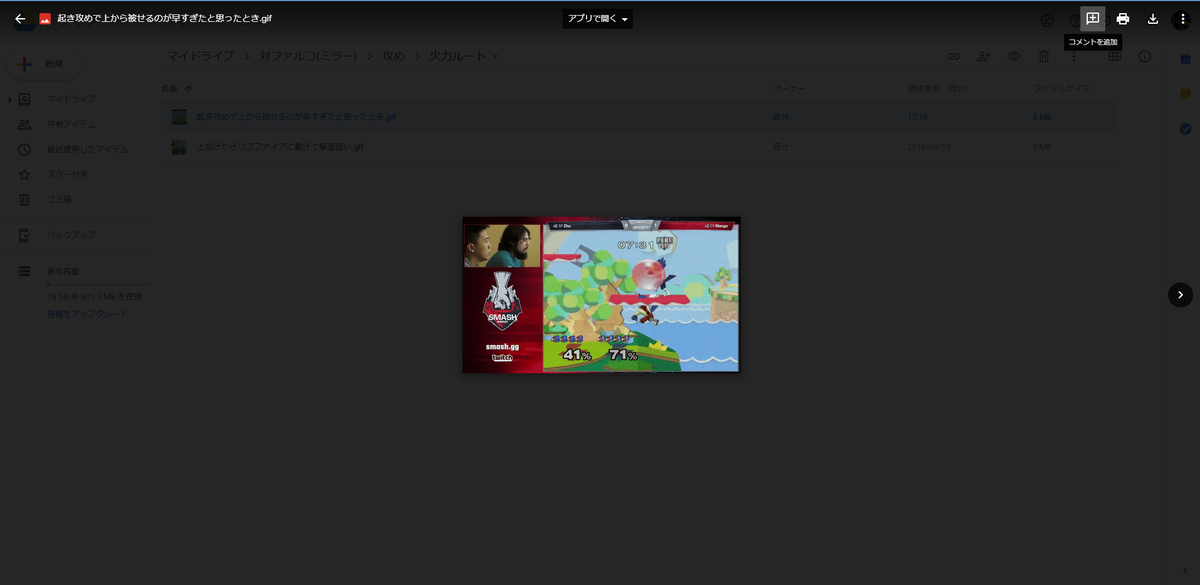Click the 17:10 modified-time cell
1200x585 pixels.
[x=917, y=117]
